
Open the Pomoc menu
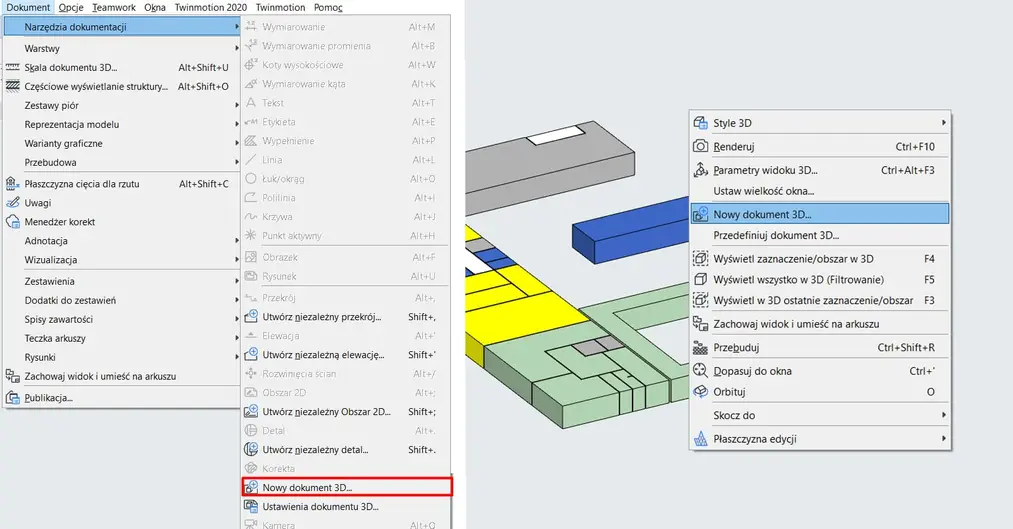tap(328, 7)
